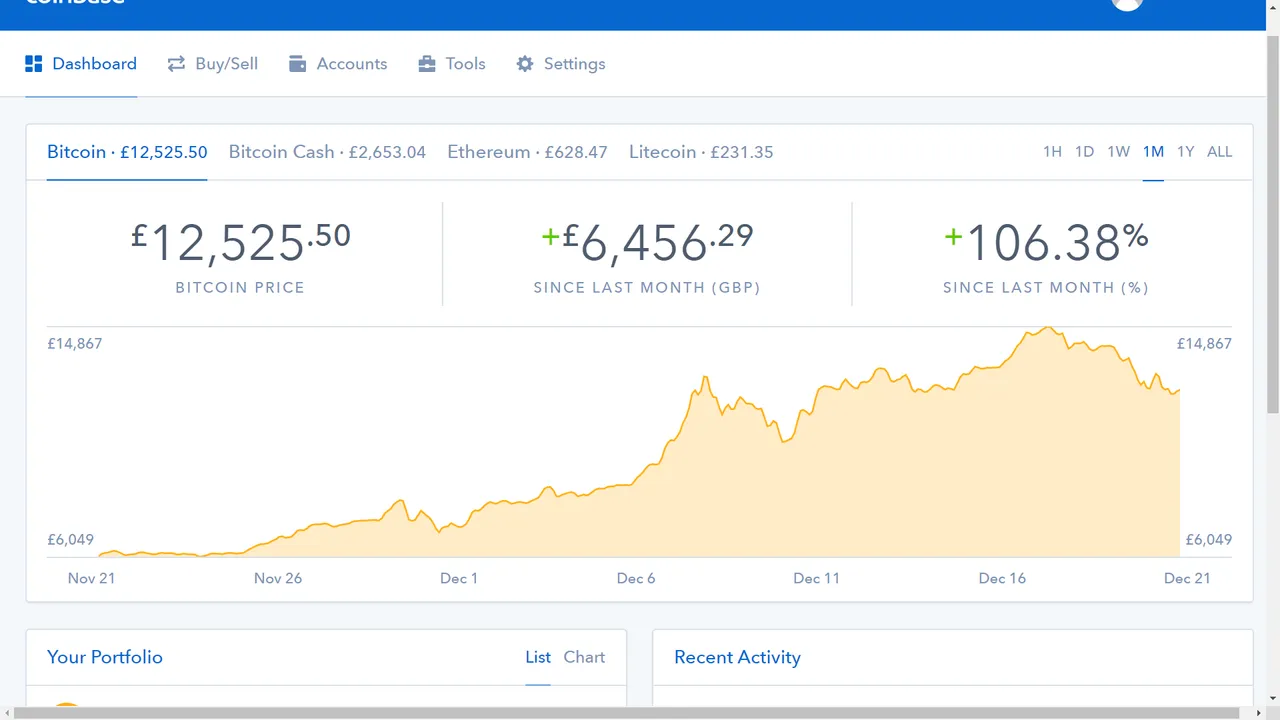1280x720 pixels.
Task: Open the user avatar in header
Action: click(x=1127, y=3)
